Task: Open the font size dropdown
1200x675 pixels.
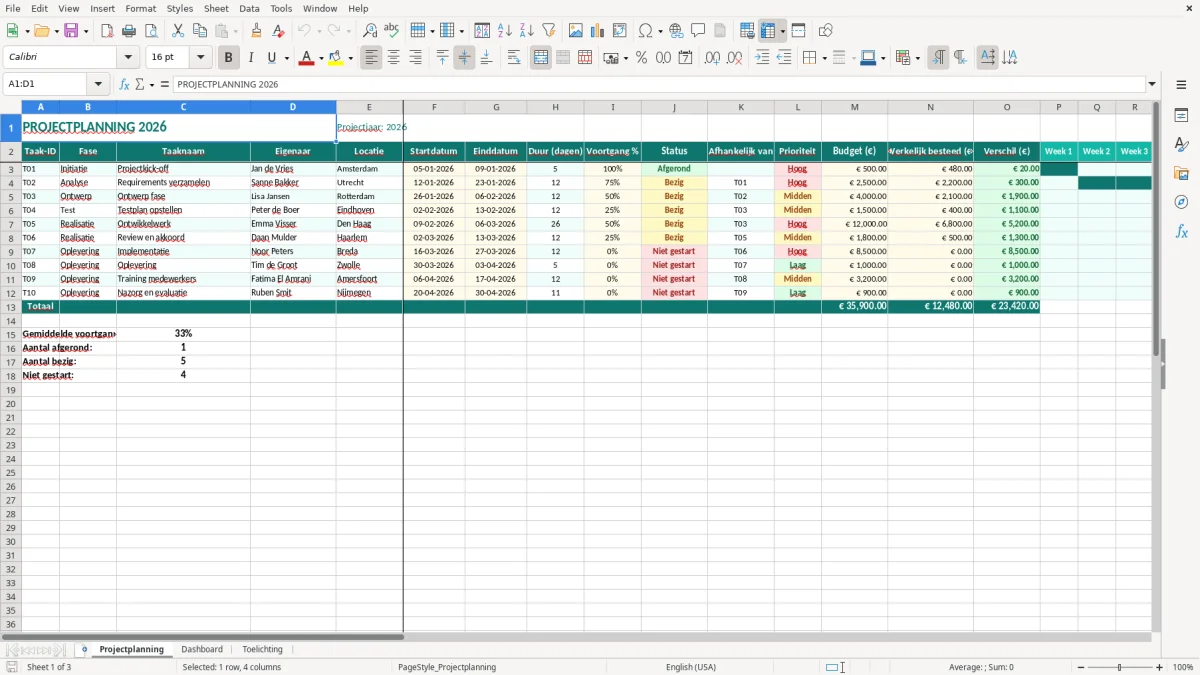Action: point(201,58)
